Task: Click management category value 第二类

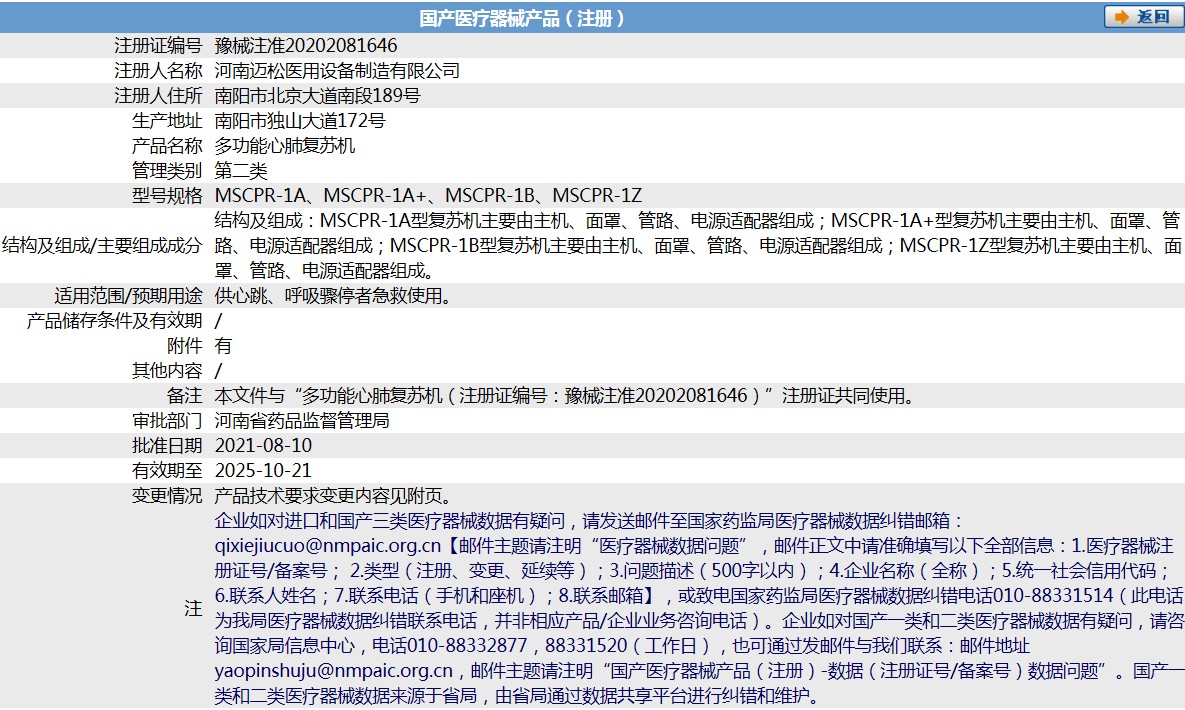Action: 241,171
